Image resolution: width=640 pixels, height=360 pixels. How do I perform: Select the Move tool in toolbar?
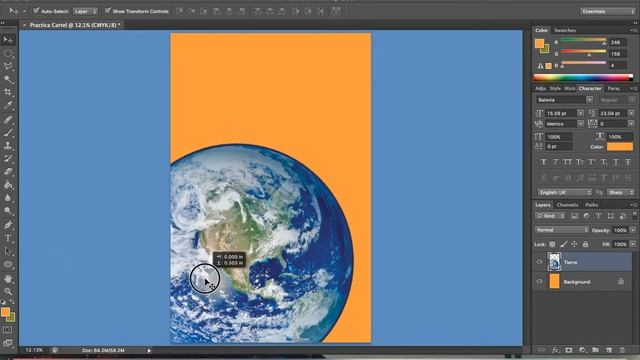pos(8,40)
